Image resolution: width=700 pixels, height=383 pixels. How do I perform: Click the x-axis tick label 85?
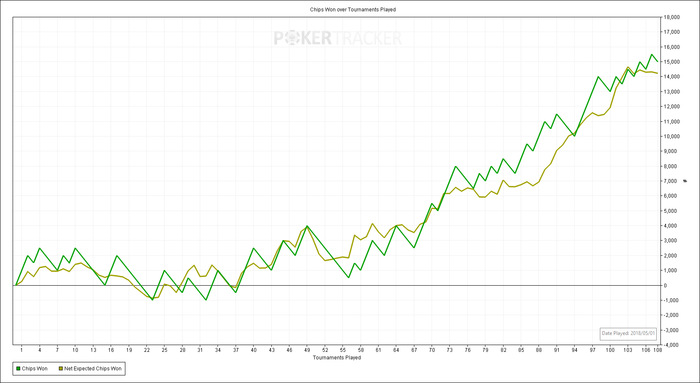pos(521,351)
